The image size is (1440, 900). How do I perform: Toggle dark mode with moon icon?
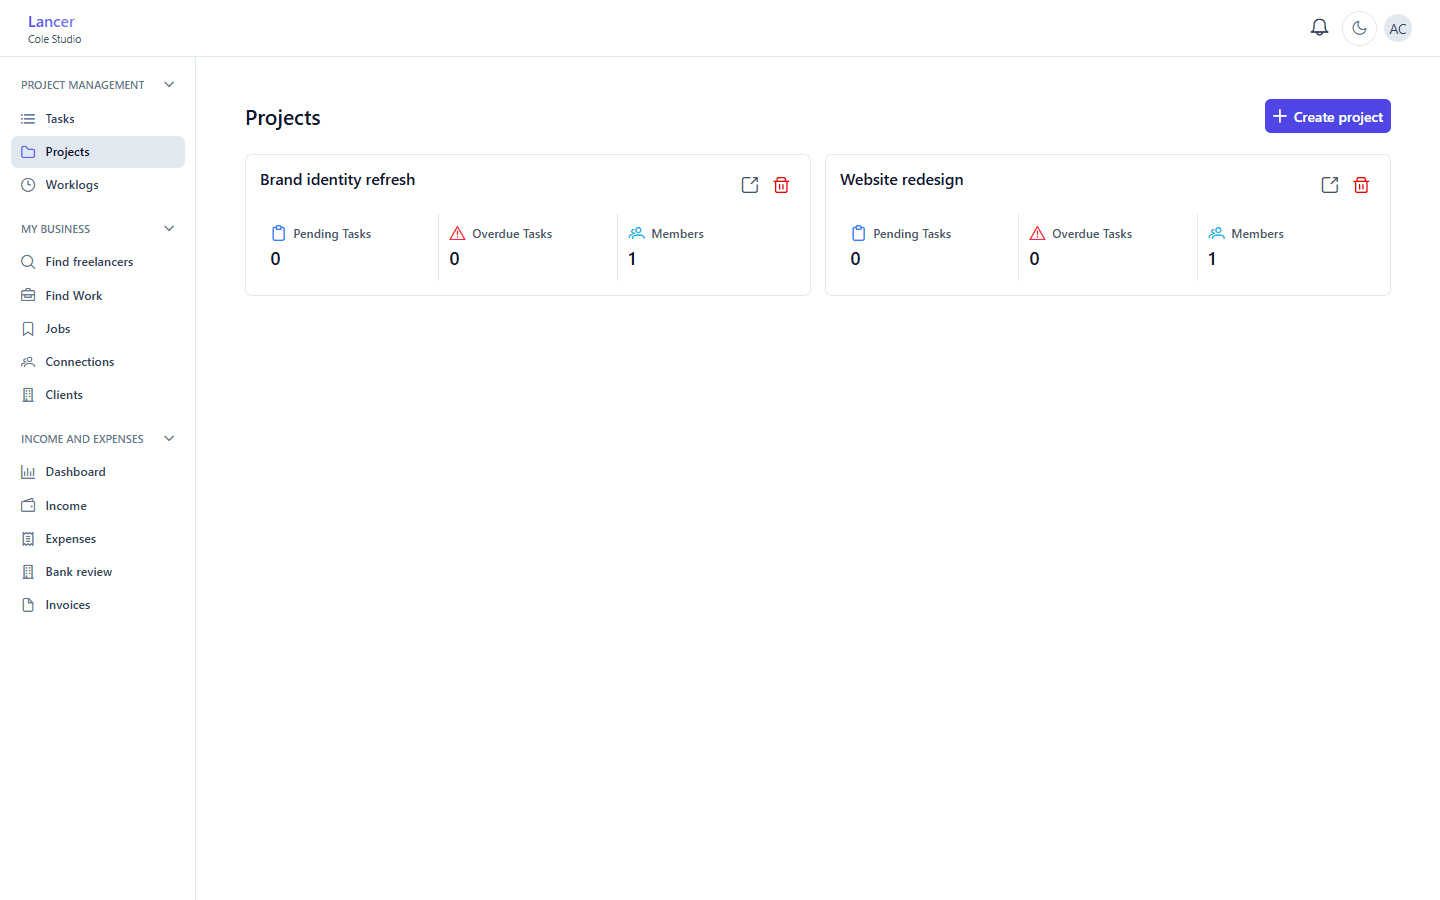point(1359,28)
